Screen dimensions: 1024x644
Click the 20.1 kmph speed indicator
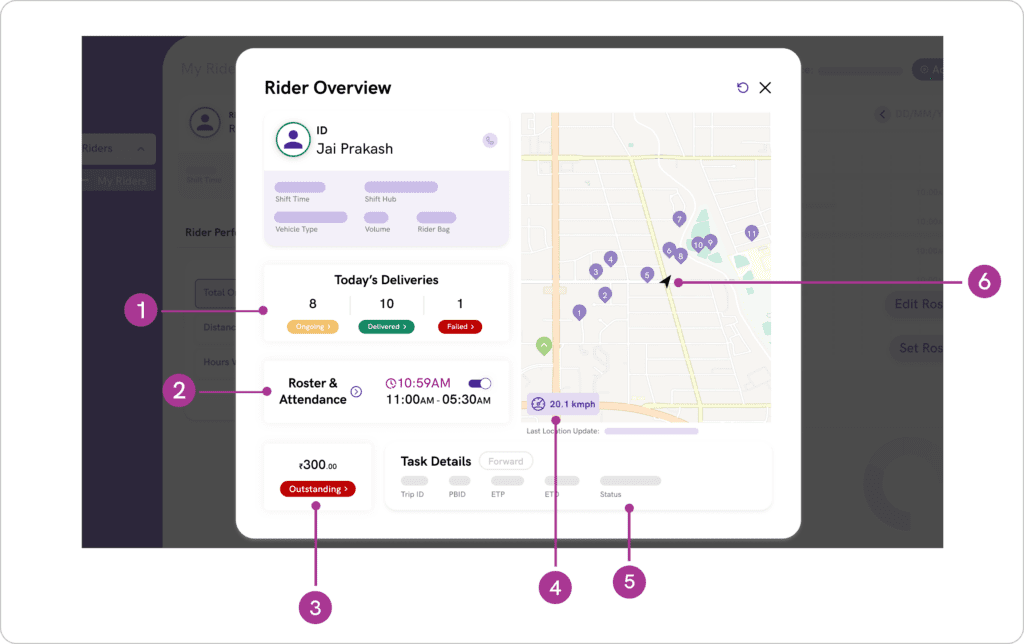[564, 404]
